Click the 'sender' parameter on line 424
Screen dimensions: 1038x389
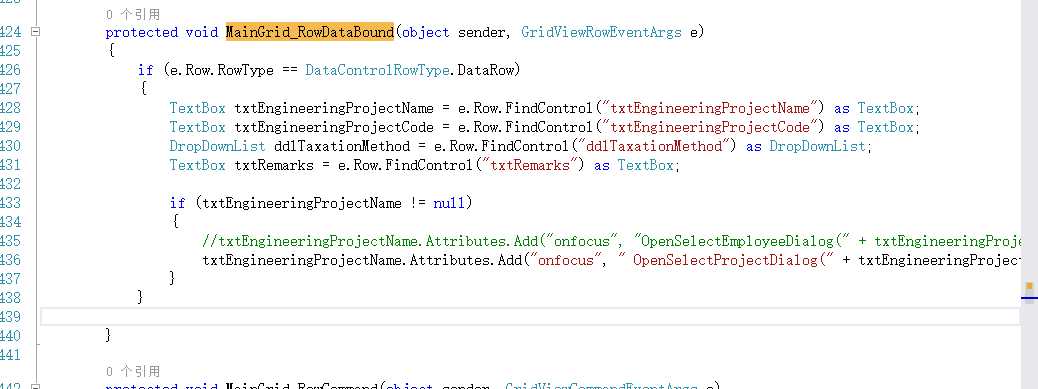(x=483, y=32)
